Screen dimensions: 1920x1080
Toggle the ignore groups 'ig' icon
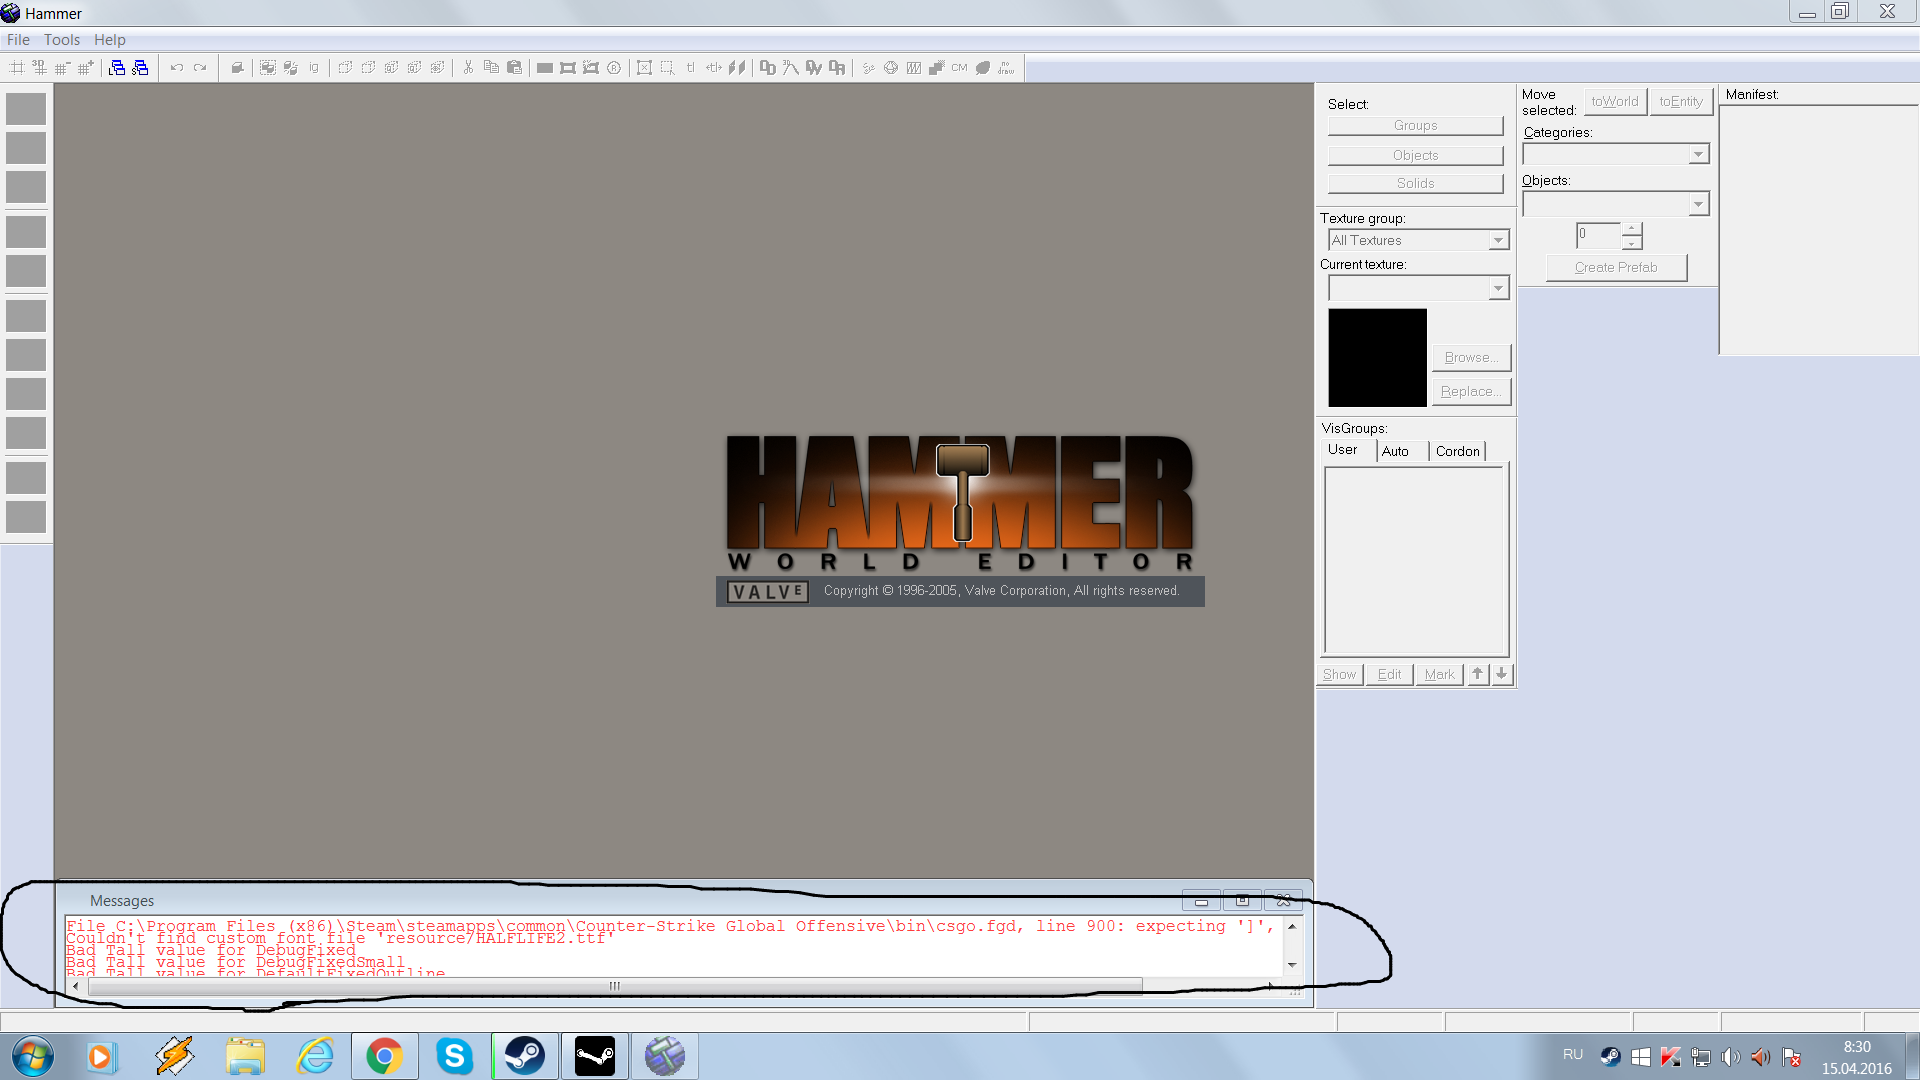coord(314,68)
